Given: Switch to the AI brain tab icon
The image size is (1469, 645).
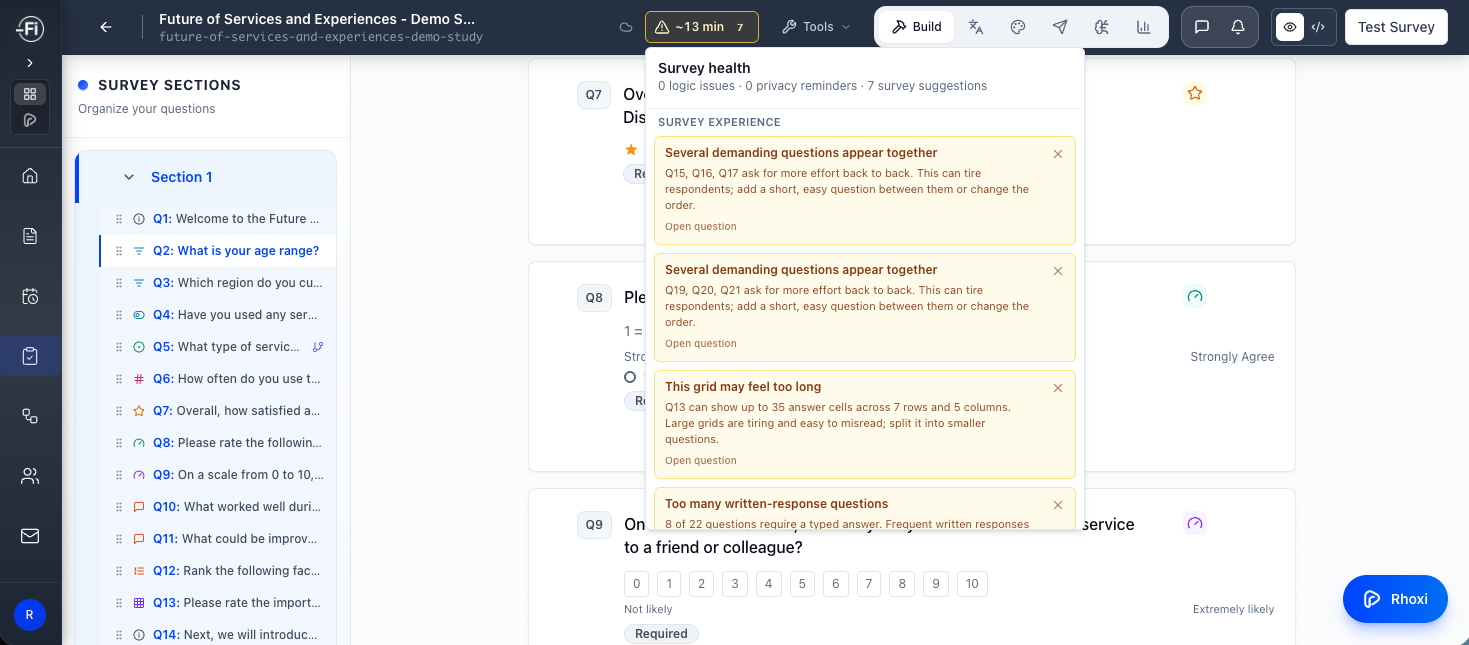Looking at the screenshot, I should pos(1102,27).
